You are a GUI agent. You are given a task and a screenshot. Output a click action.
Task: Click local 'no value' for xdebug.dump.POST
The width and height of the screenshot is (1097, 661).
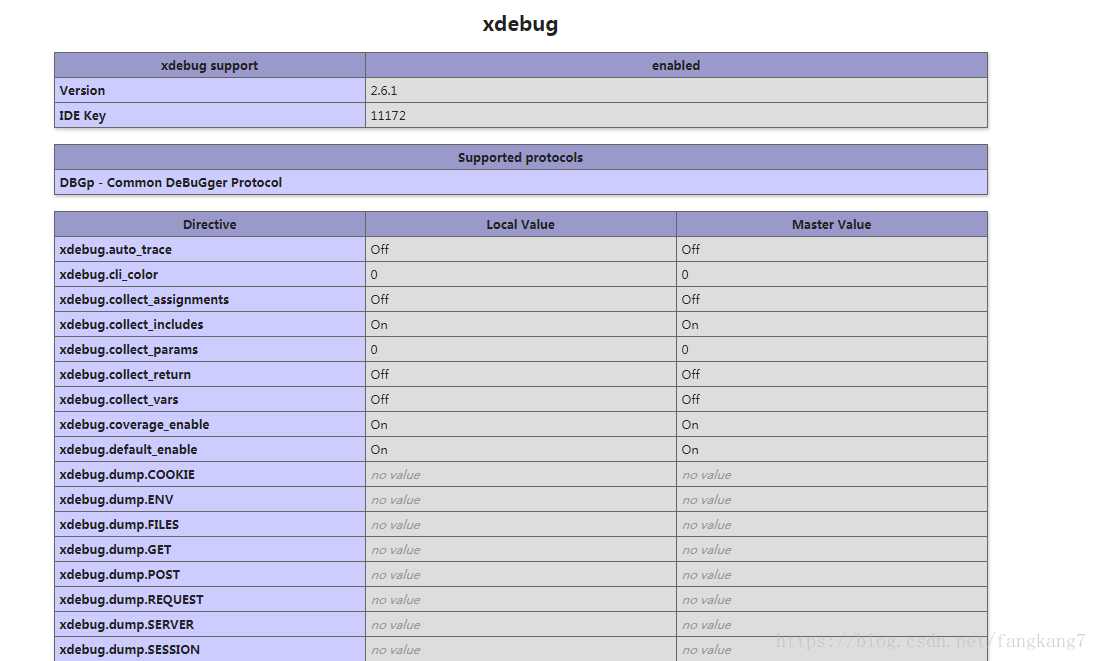tap(521, 574)
